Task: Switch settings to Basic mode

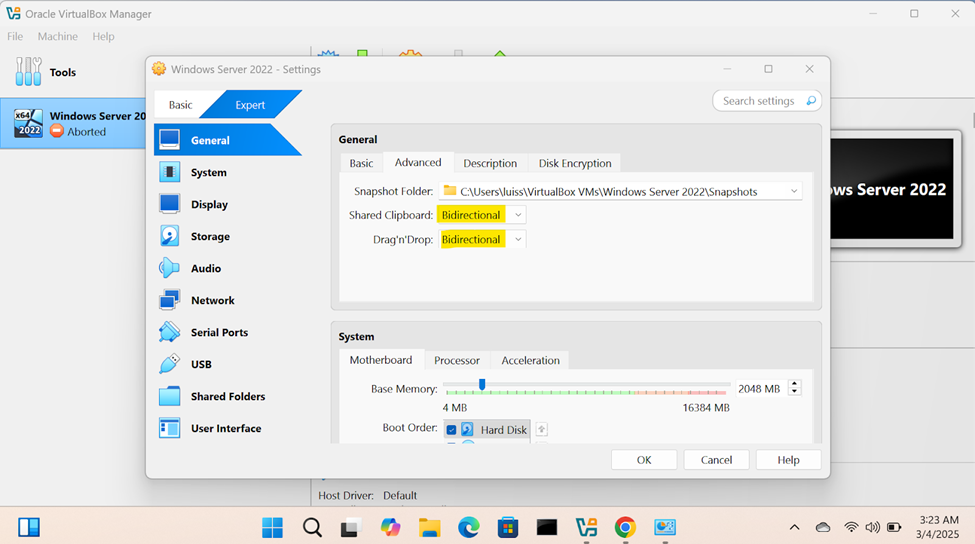Action: click(180, 105)
